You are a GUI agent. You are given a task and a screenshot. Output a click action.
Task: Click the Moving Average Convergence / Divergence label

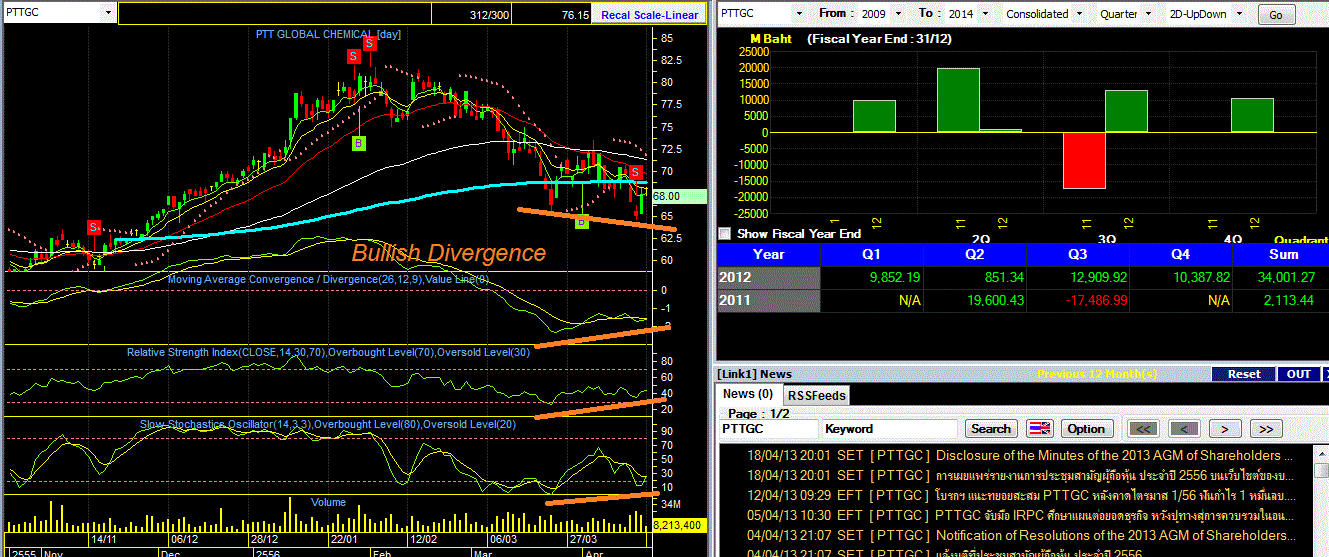coord(327,279)
